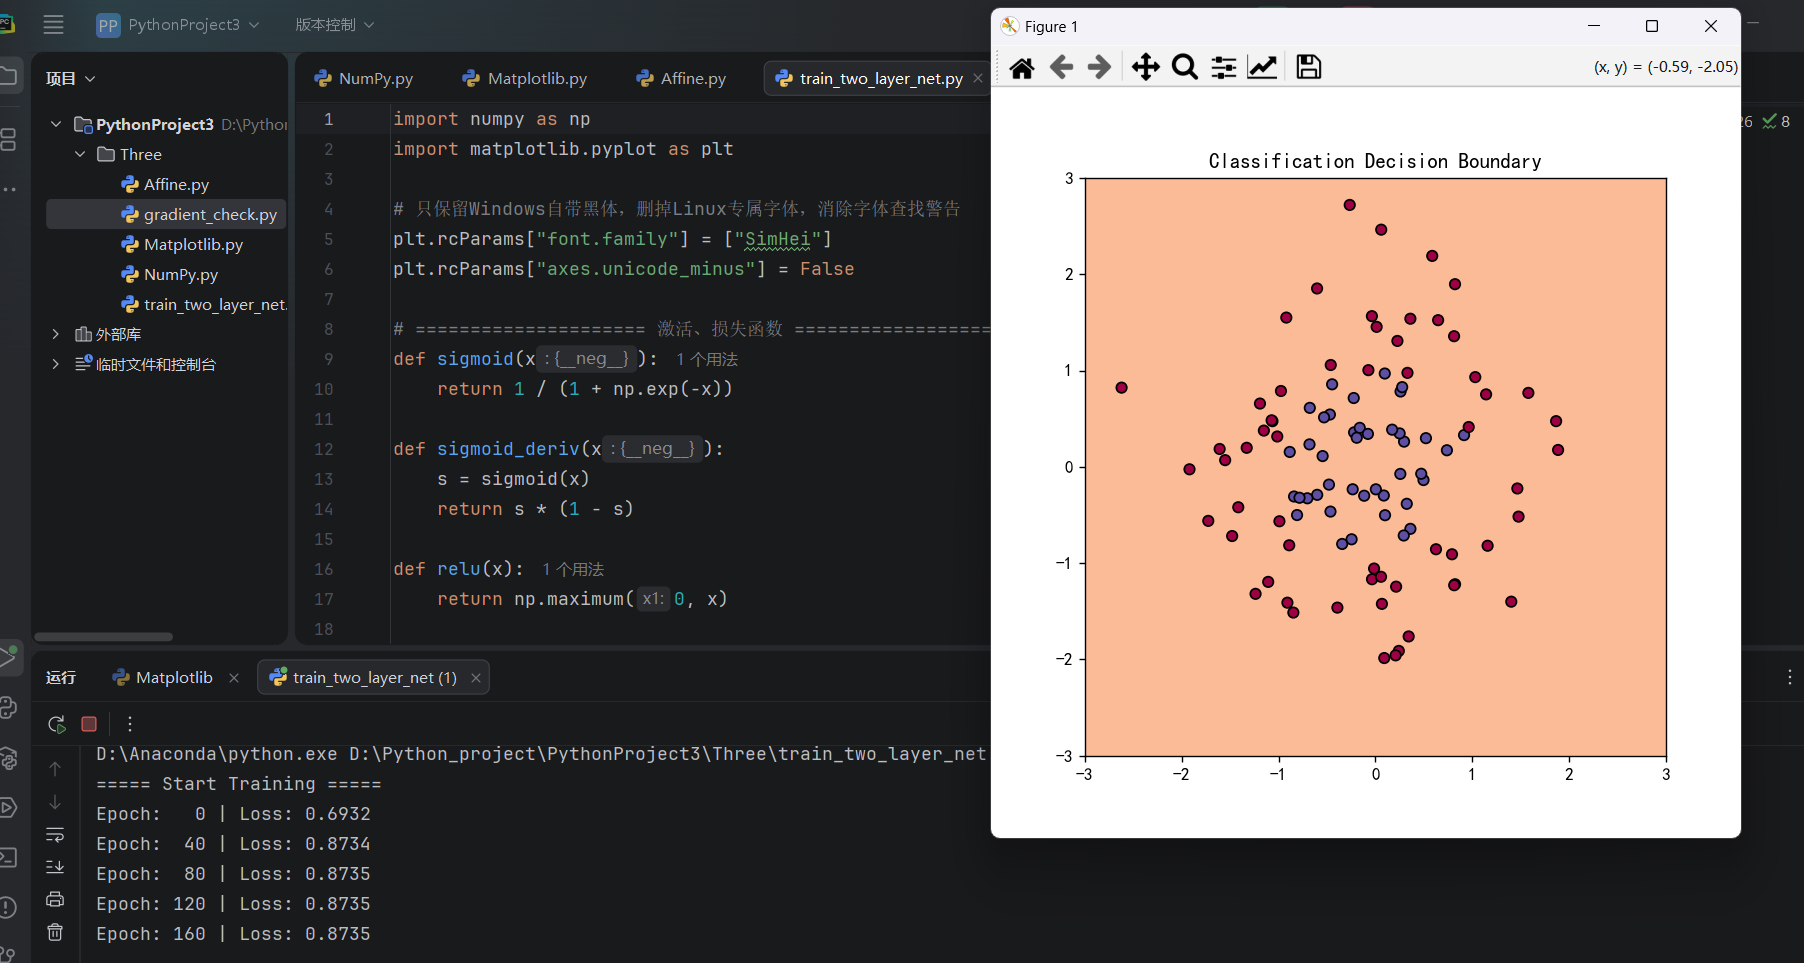1804x963 pixels.
Task: Clear console output with the trash icon
Action: point(55,932)
